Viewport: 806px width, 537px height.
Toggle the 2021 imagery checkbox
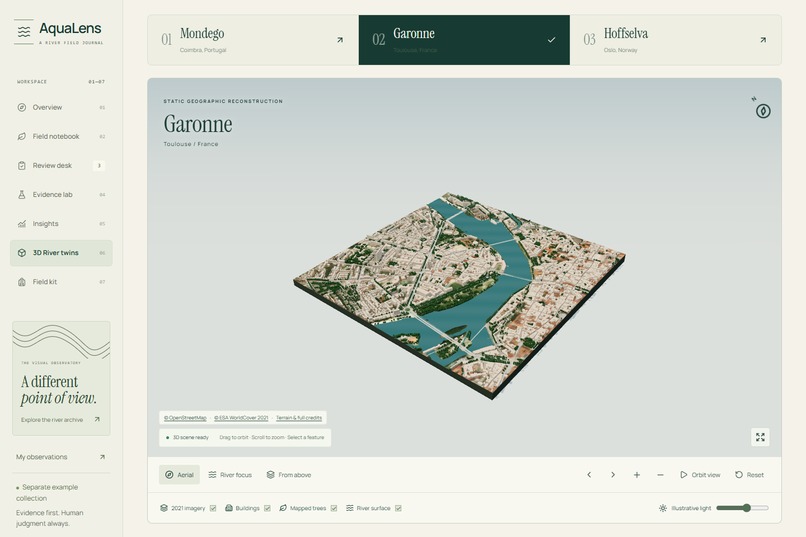(x=213, y=508)
